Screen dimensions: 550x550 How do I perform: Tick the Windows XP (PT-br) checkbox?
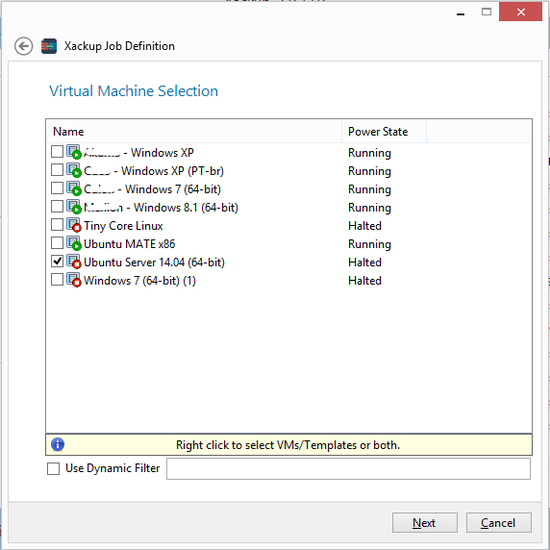57,170
